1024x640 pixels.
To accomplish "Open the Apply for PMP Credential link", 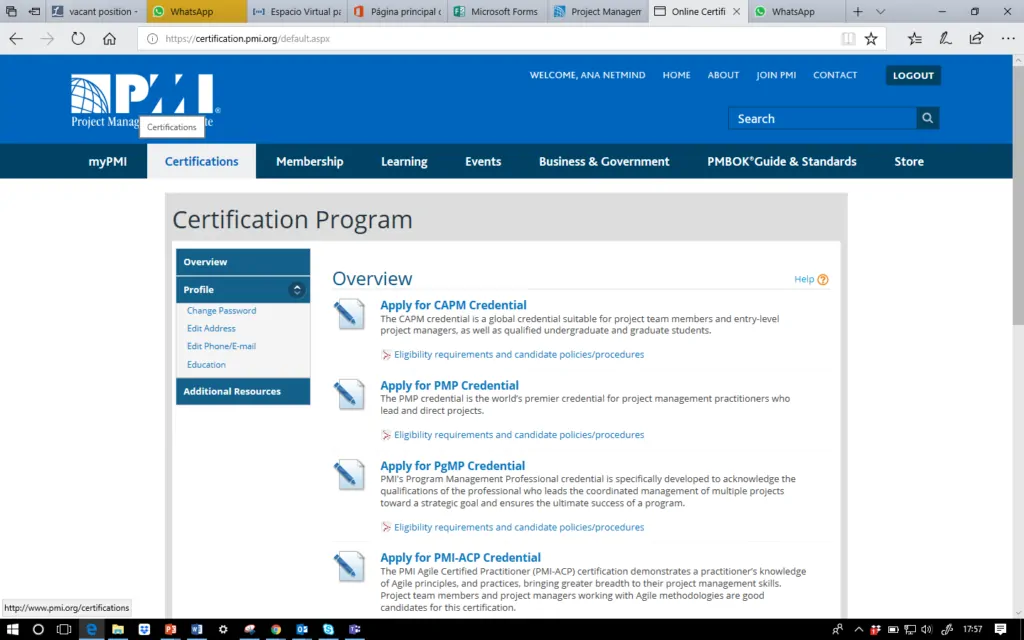I will [449, 385].
